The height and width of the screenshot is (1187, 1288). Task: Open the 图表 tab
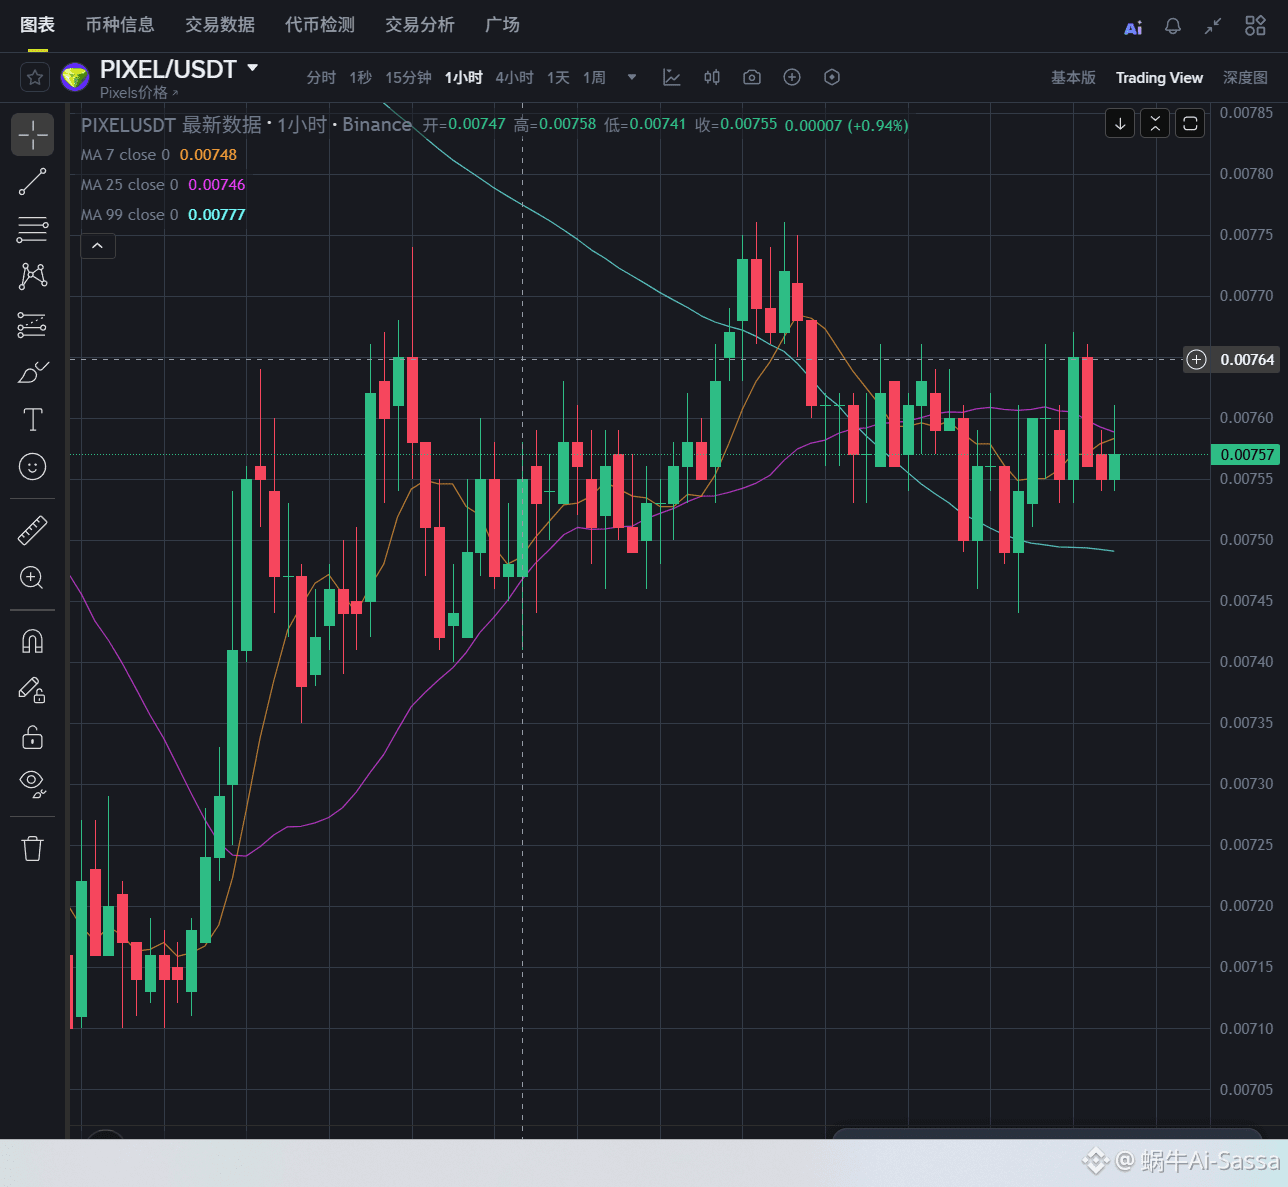point(37,25)
